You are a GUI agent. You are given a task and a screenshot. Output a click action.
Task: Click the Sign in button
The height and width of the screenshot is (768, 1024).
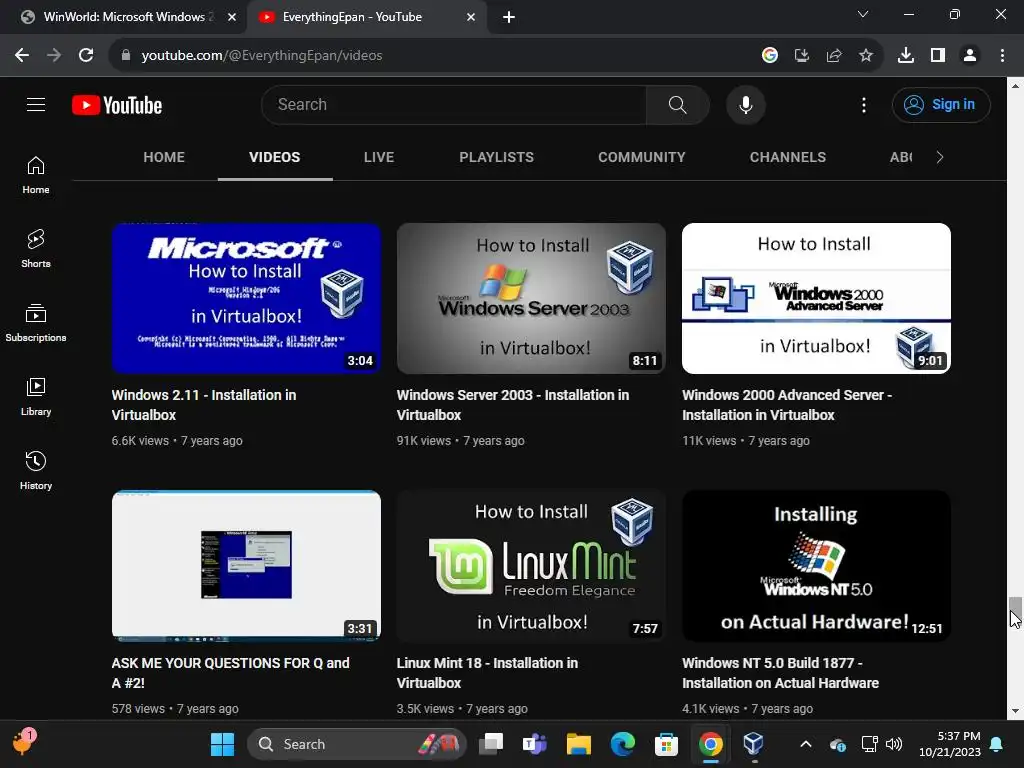940,104
